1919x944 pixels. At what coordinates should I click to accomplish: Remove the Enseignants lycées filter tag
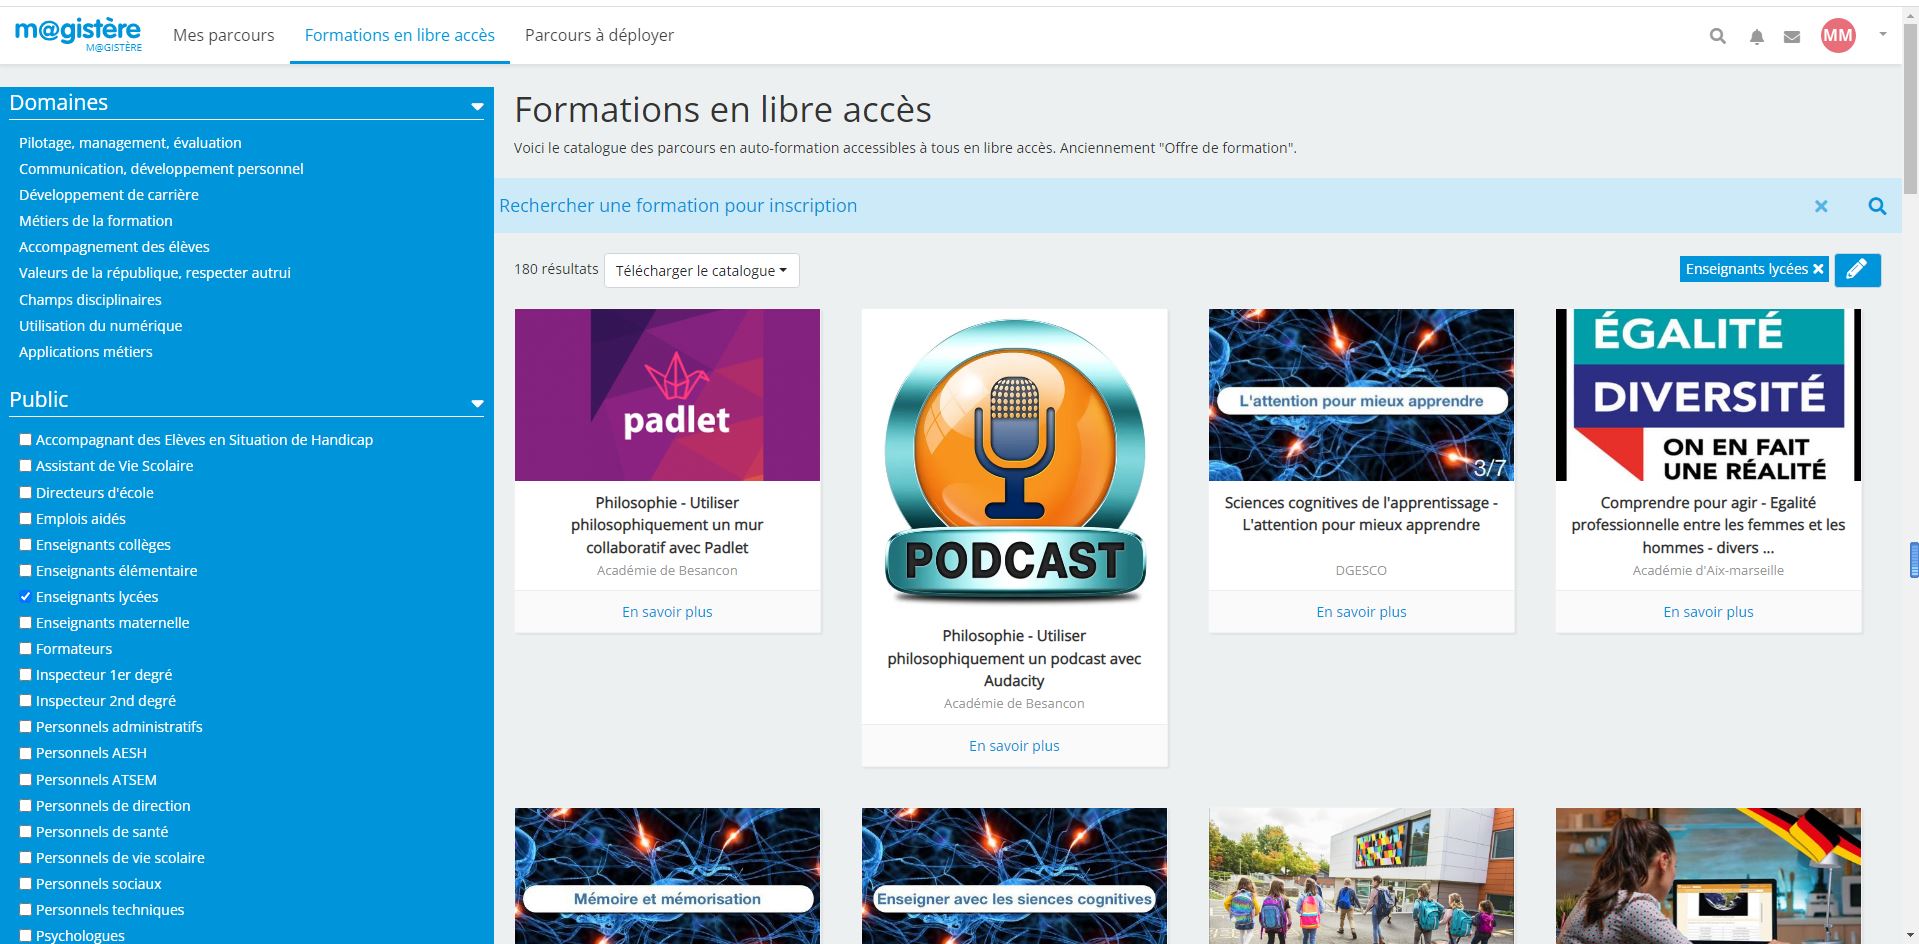[1818, 269]
